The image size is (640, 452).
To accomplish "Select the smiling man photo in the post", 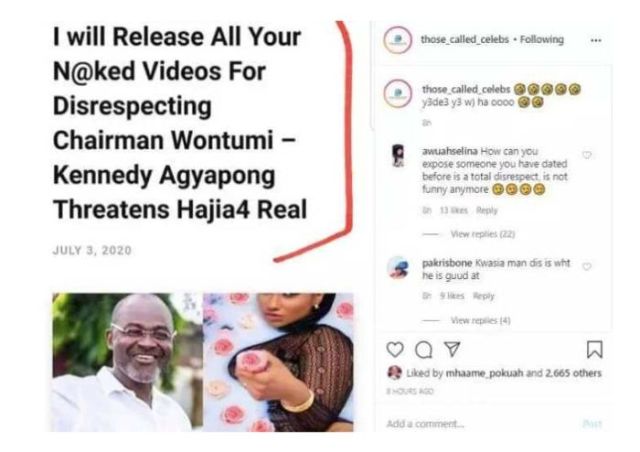I will (x=127, y=362).
